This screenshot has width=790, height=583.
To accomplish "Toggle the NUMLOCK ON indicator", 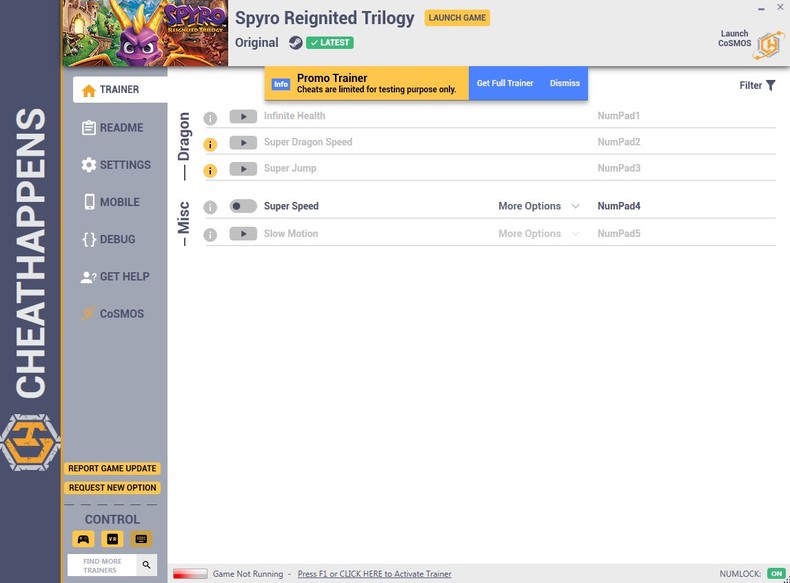I will tap(776, 573).
